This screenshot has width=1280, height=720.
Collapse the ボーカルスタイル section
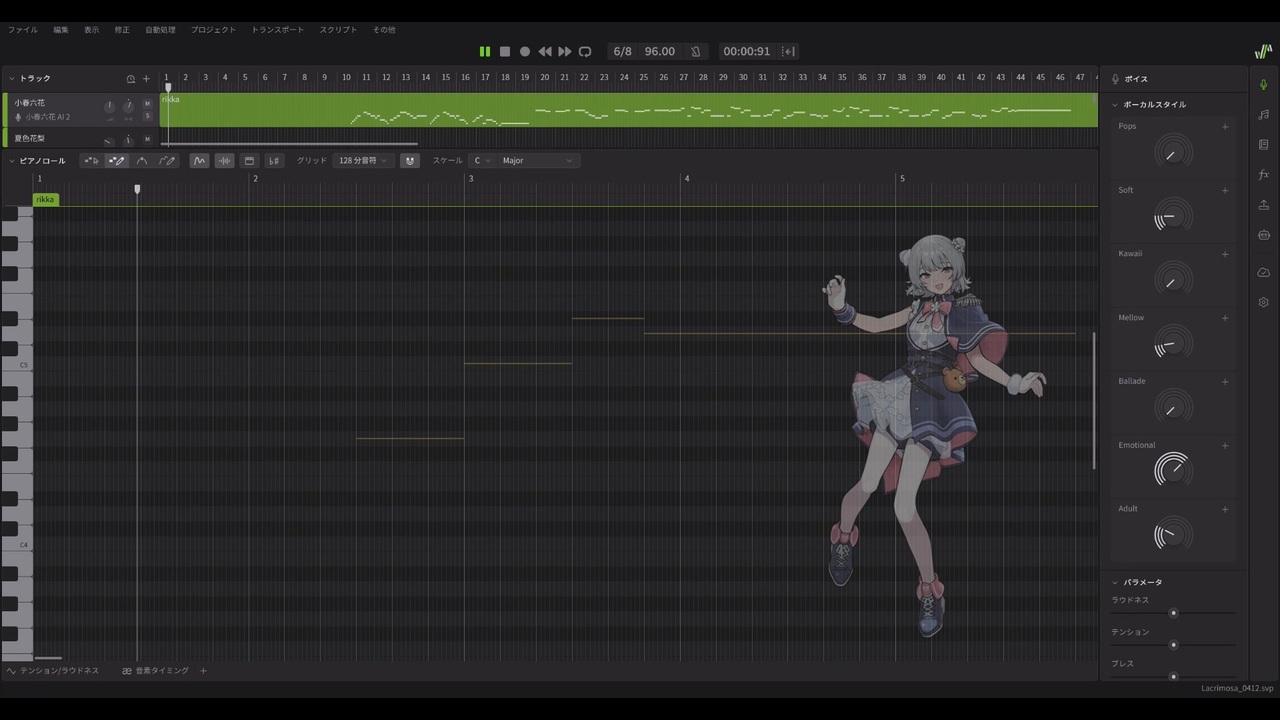[x=1115, y=105]
